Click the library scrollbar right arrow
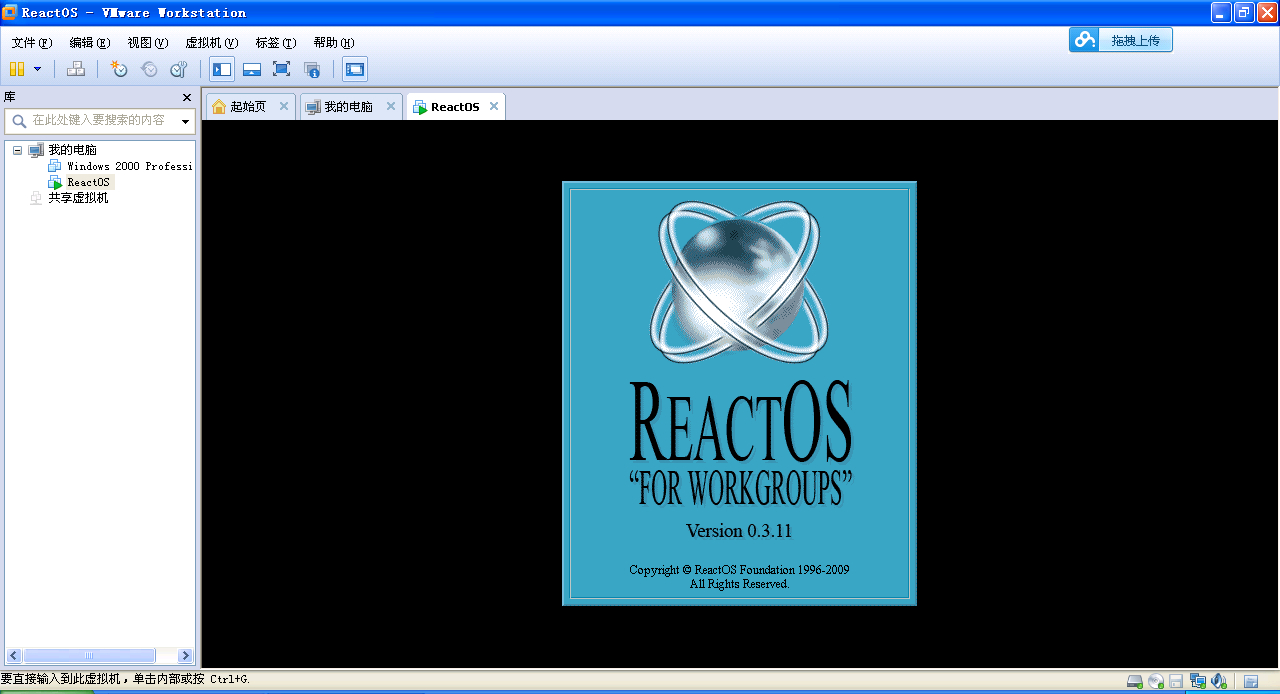 pyautogui.click(x=185, y=656)
